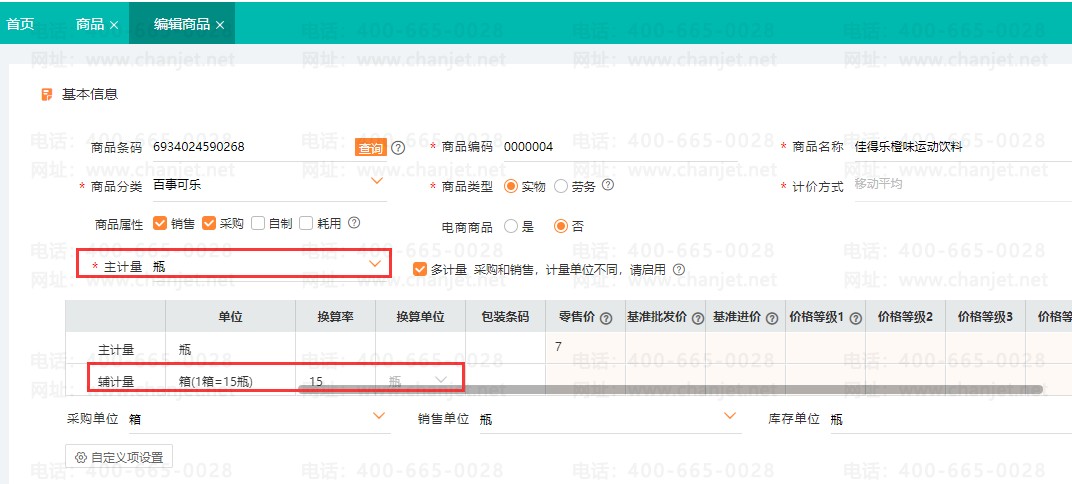Screen dimensions: 1072x484
Task: Click help icon next to 多计量 description
Action: (x=679, y=269)
